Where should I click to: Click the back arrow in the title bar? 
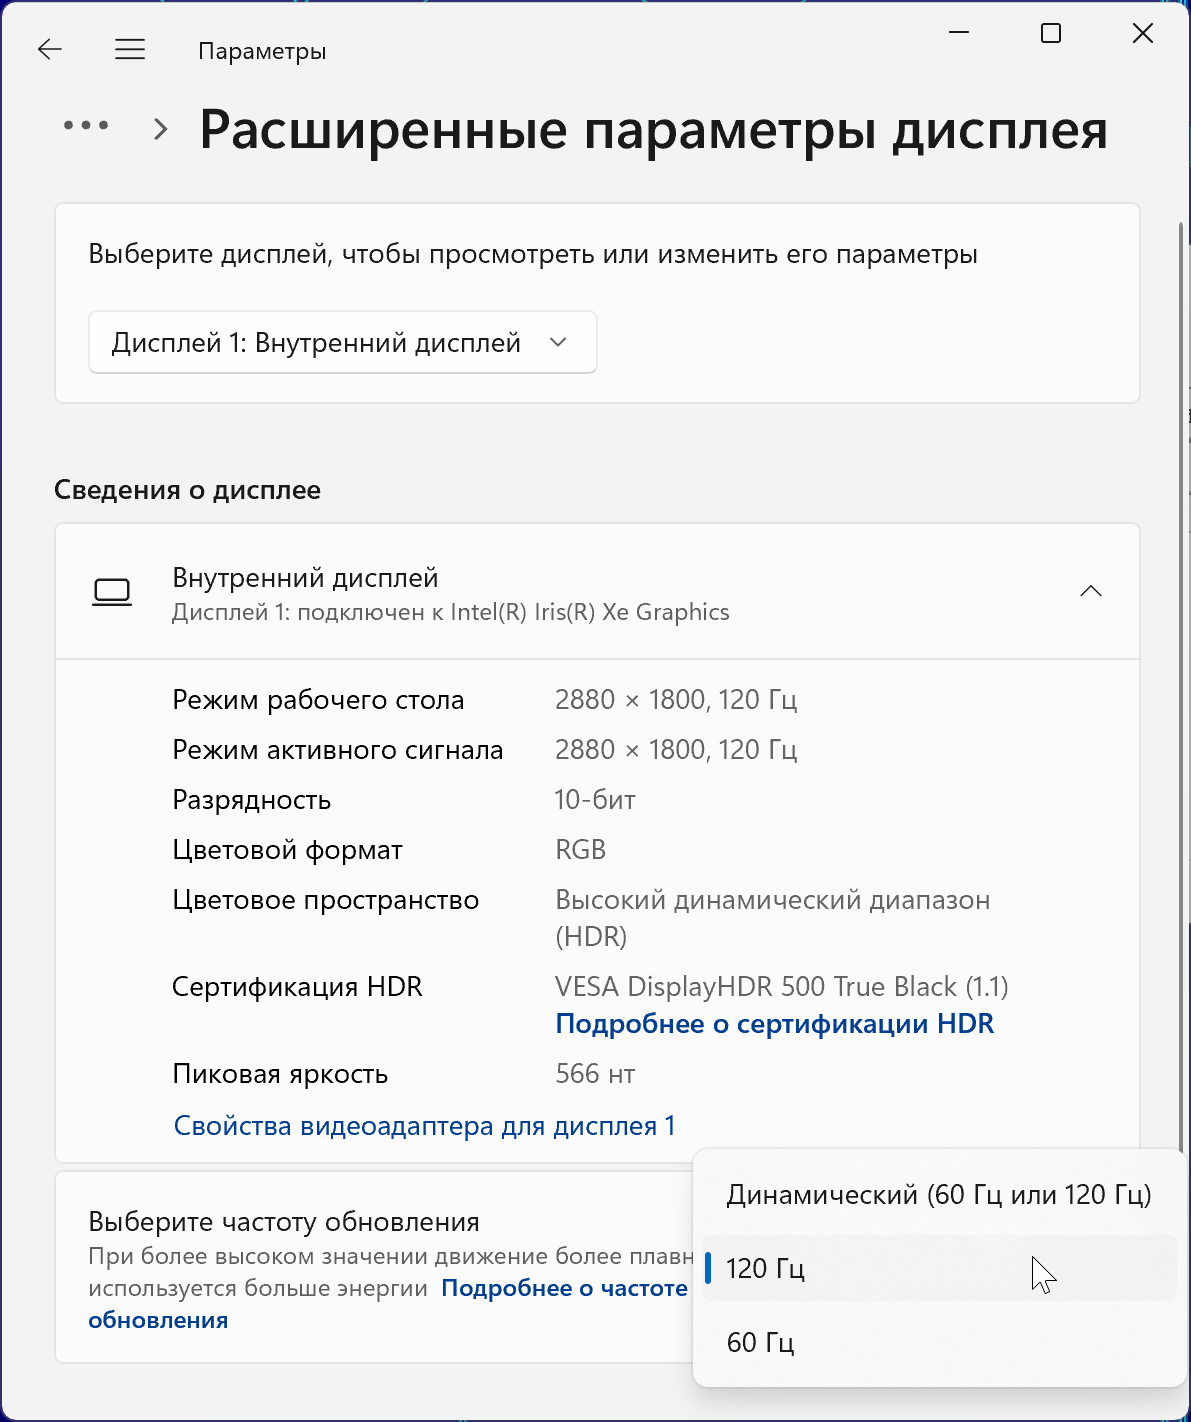tap(50, 50)
